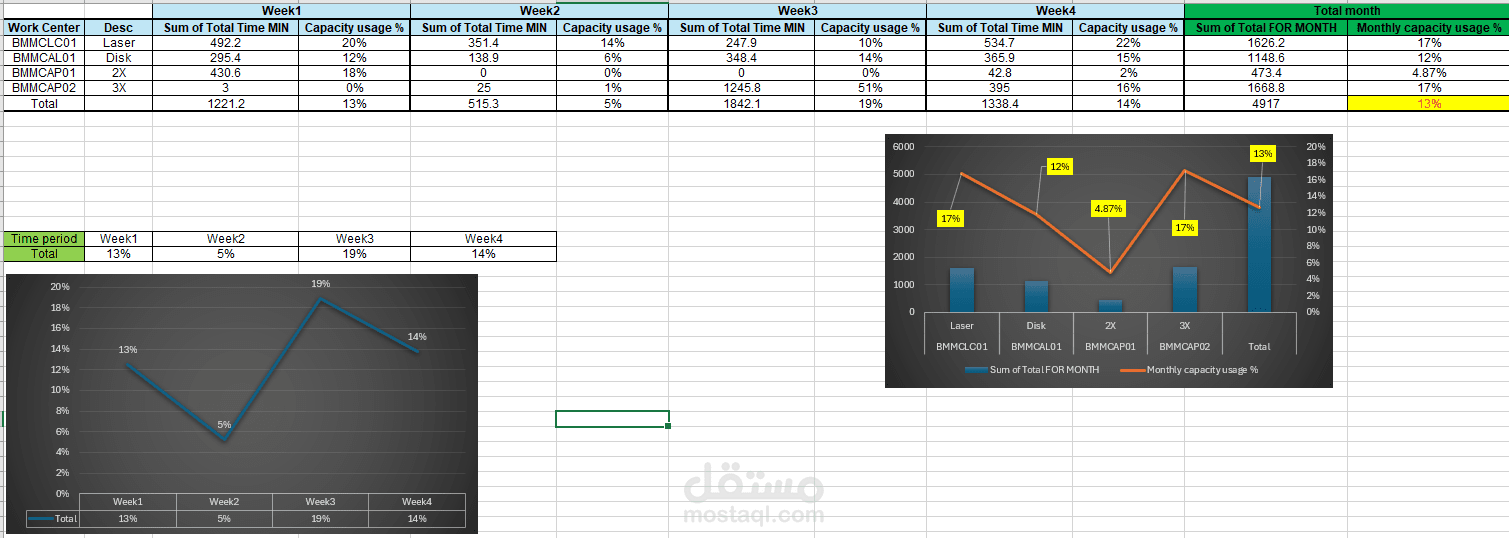Select the Monthly capacity usage % header cell
This screenshot has width=1509, height=538.
pos(1428,27)
